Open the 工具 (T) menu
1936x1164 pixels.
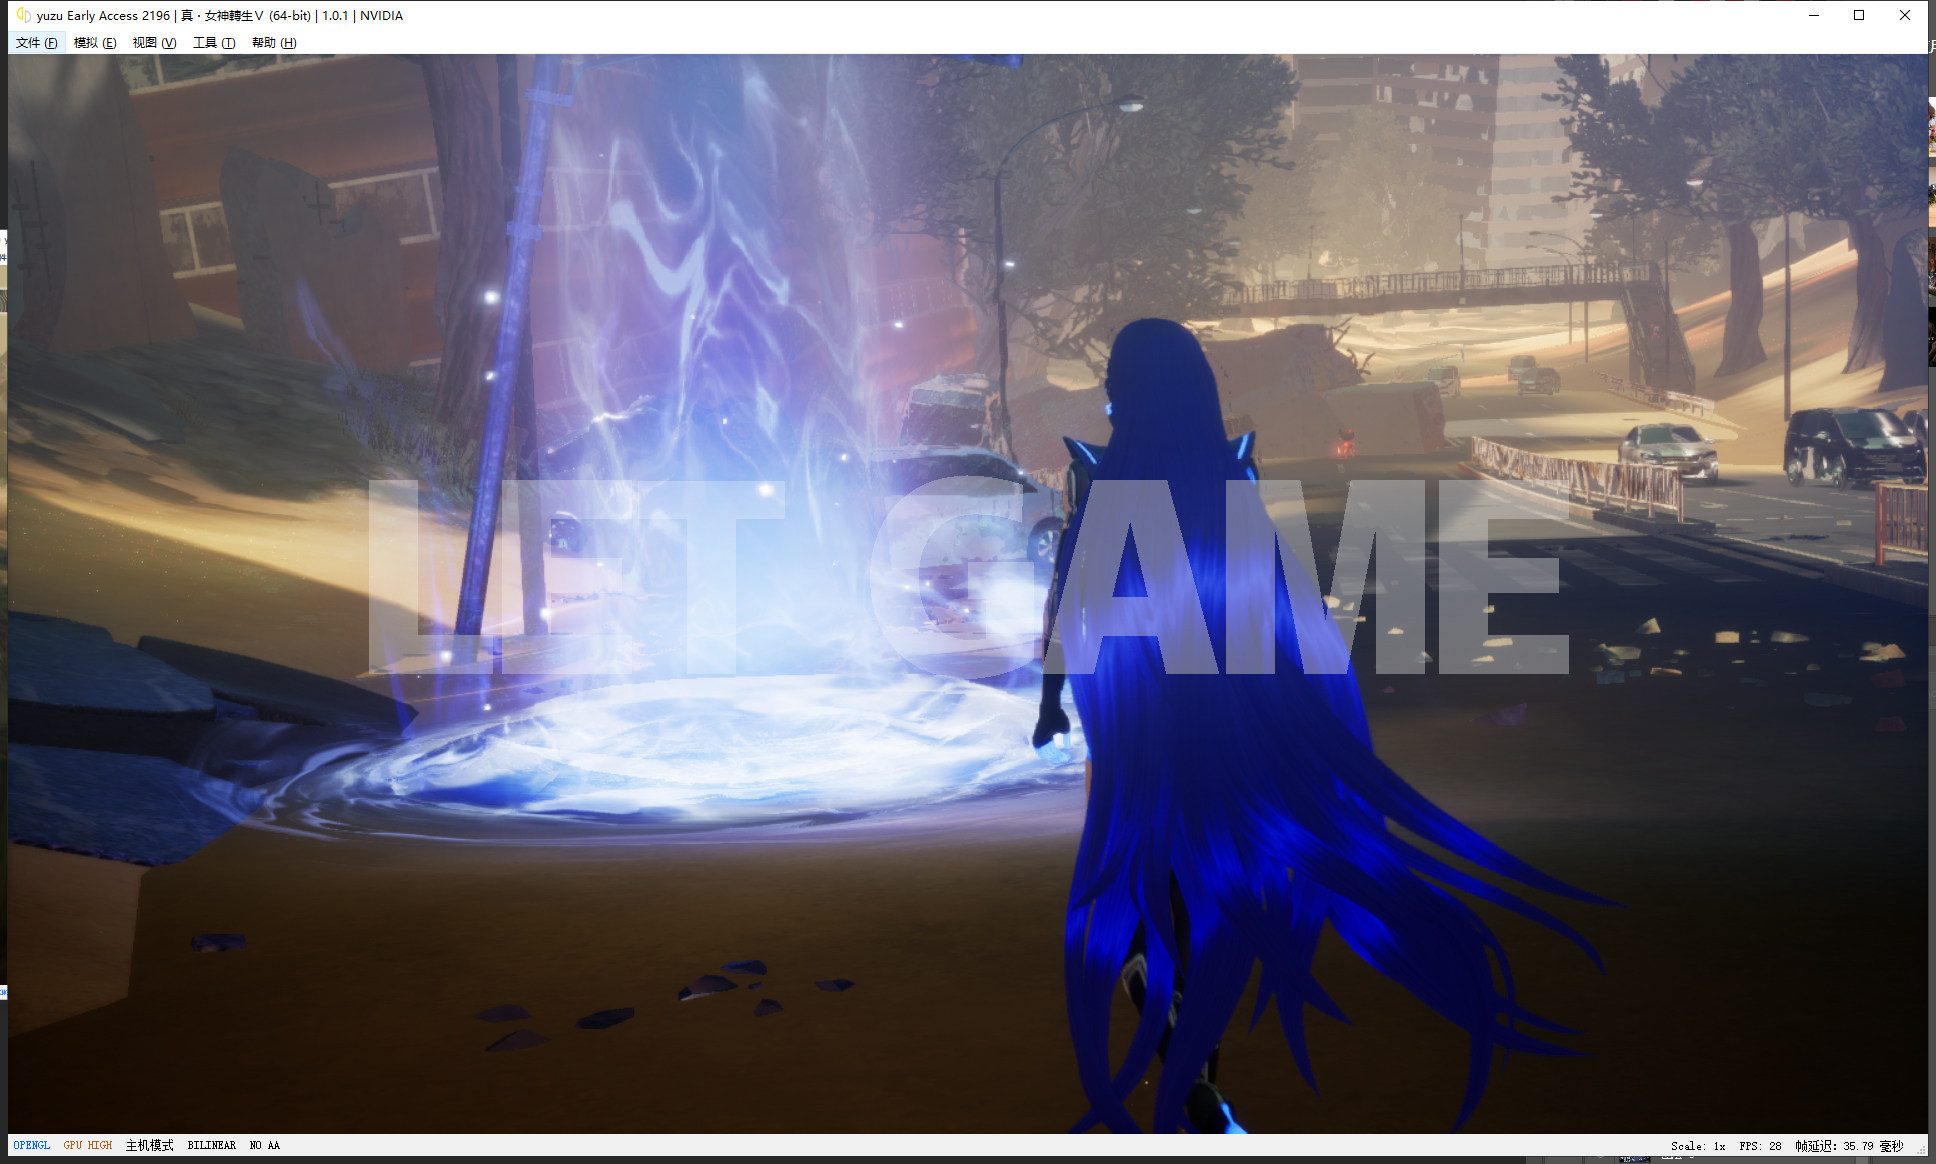pos(214,43)
